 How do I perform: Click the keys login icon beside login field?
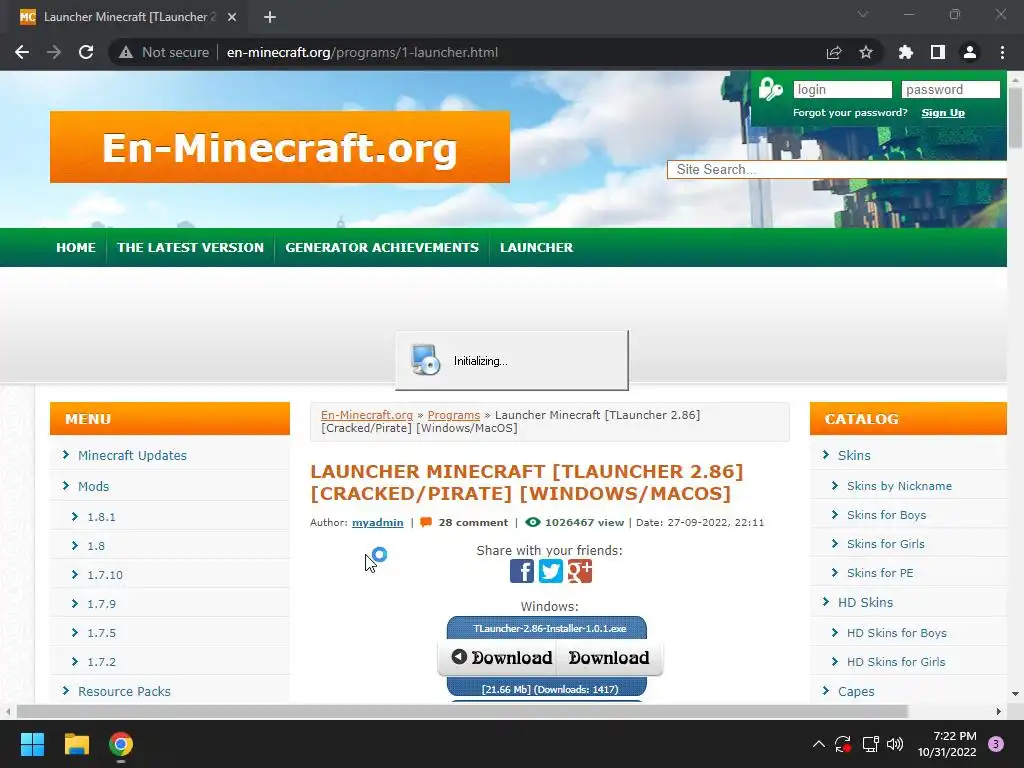click(771, 89)
